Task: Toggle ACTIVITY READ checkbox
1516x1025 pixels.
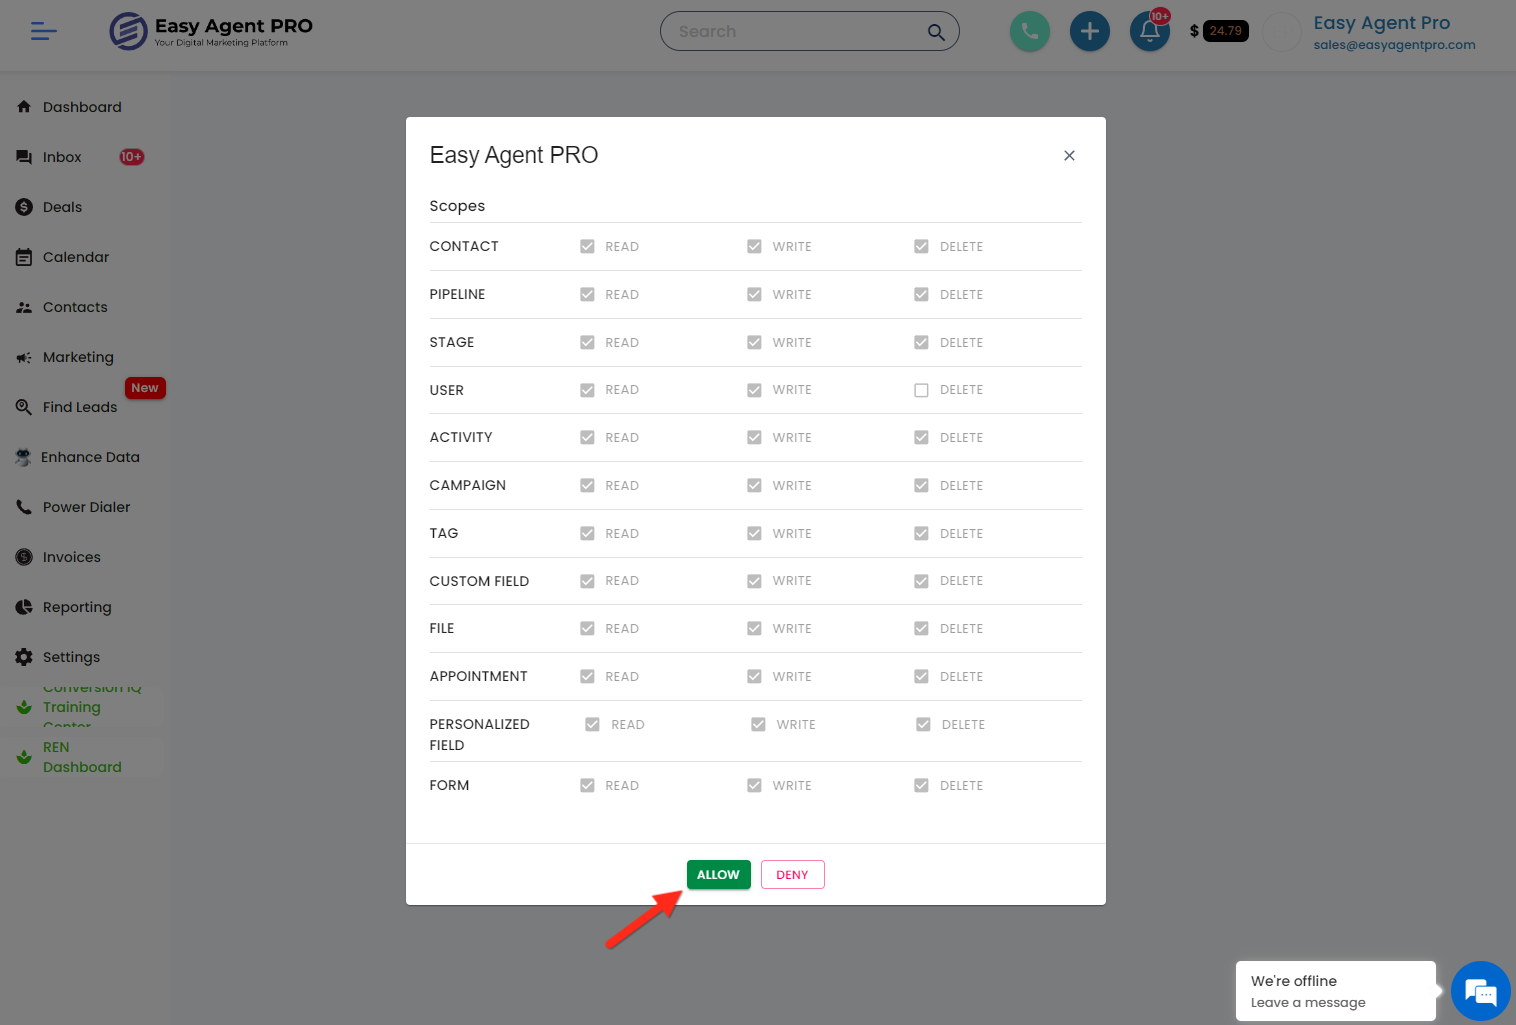Action: (x=587, y=437)
